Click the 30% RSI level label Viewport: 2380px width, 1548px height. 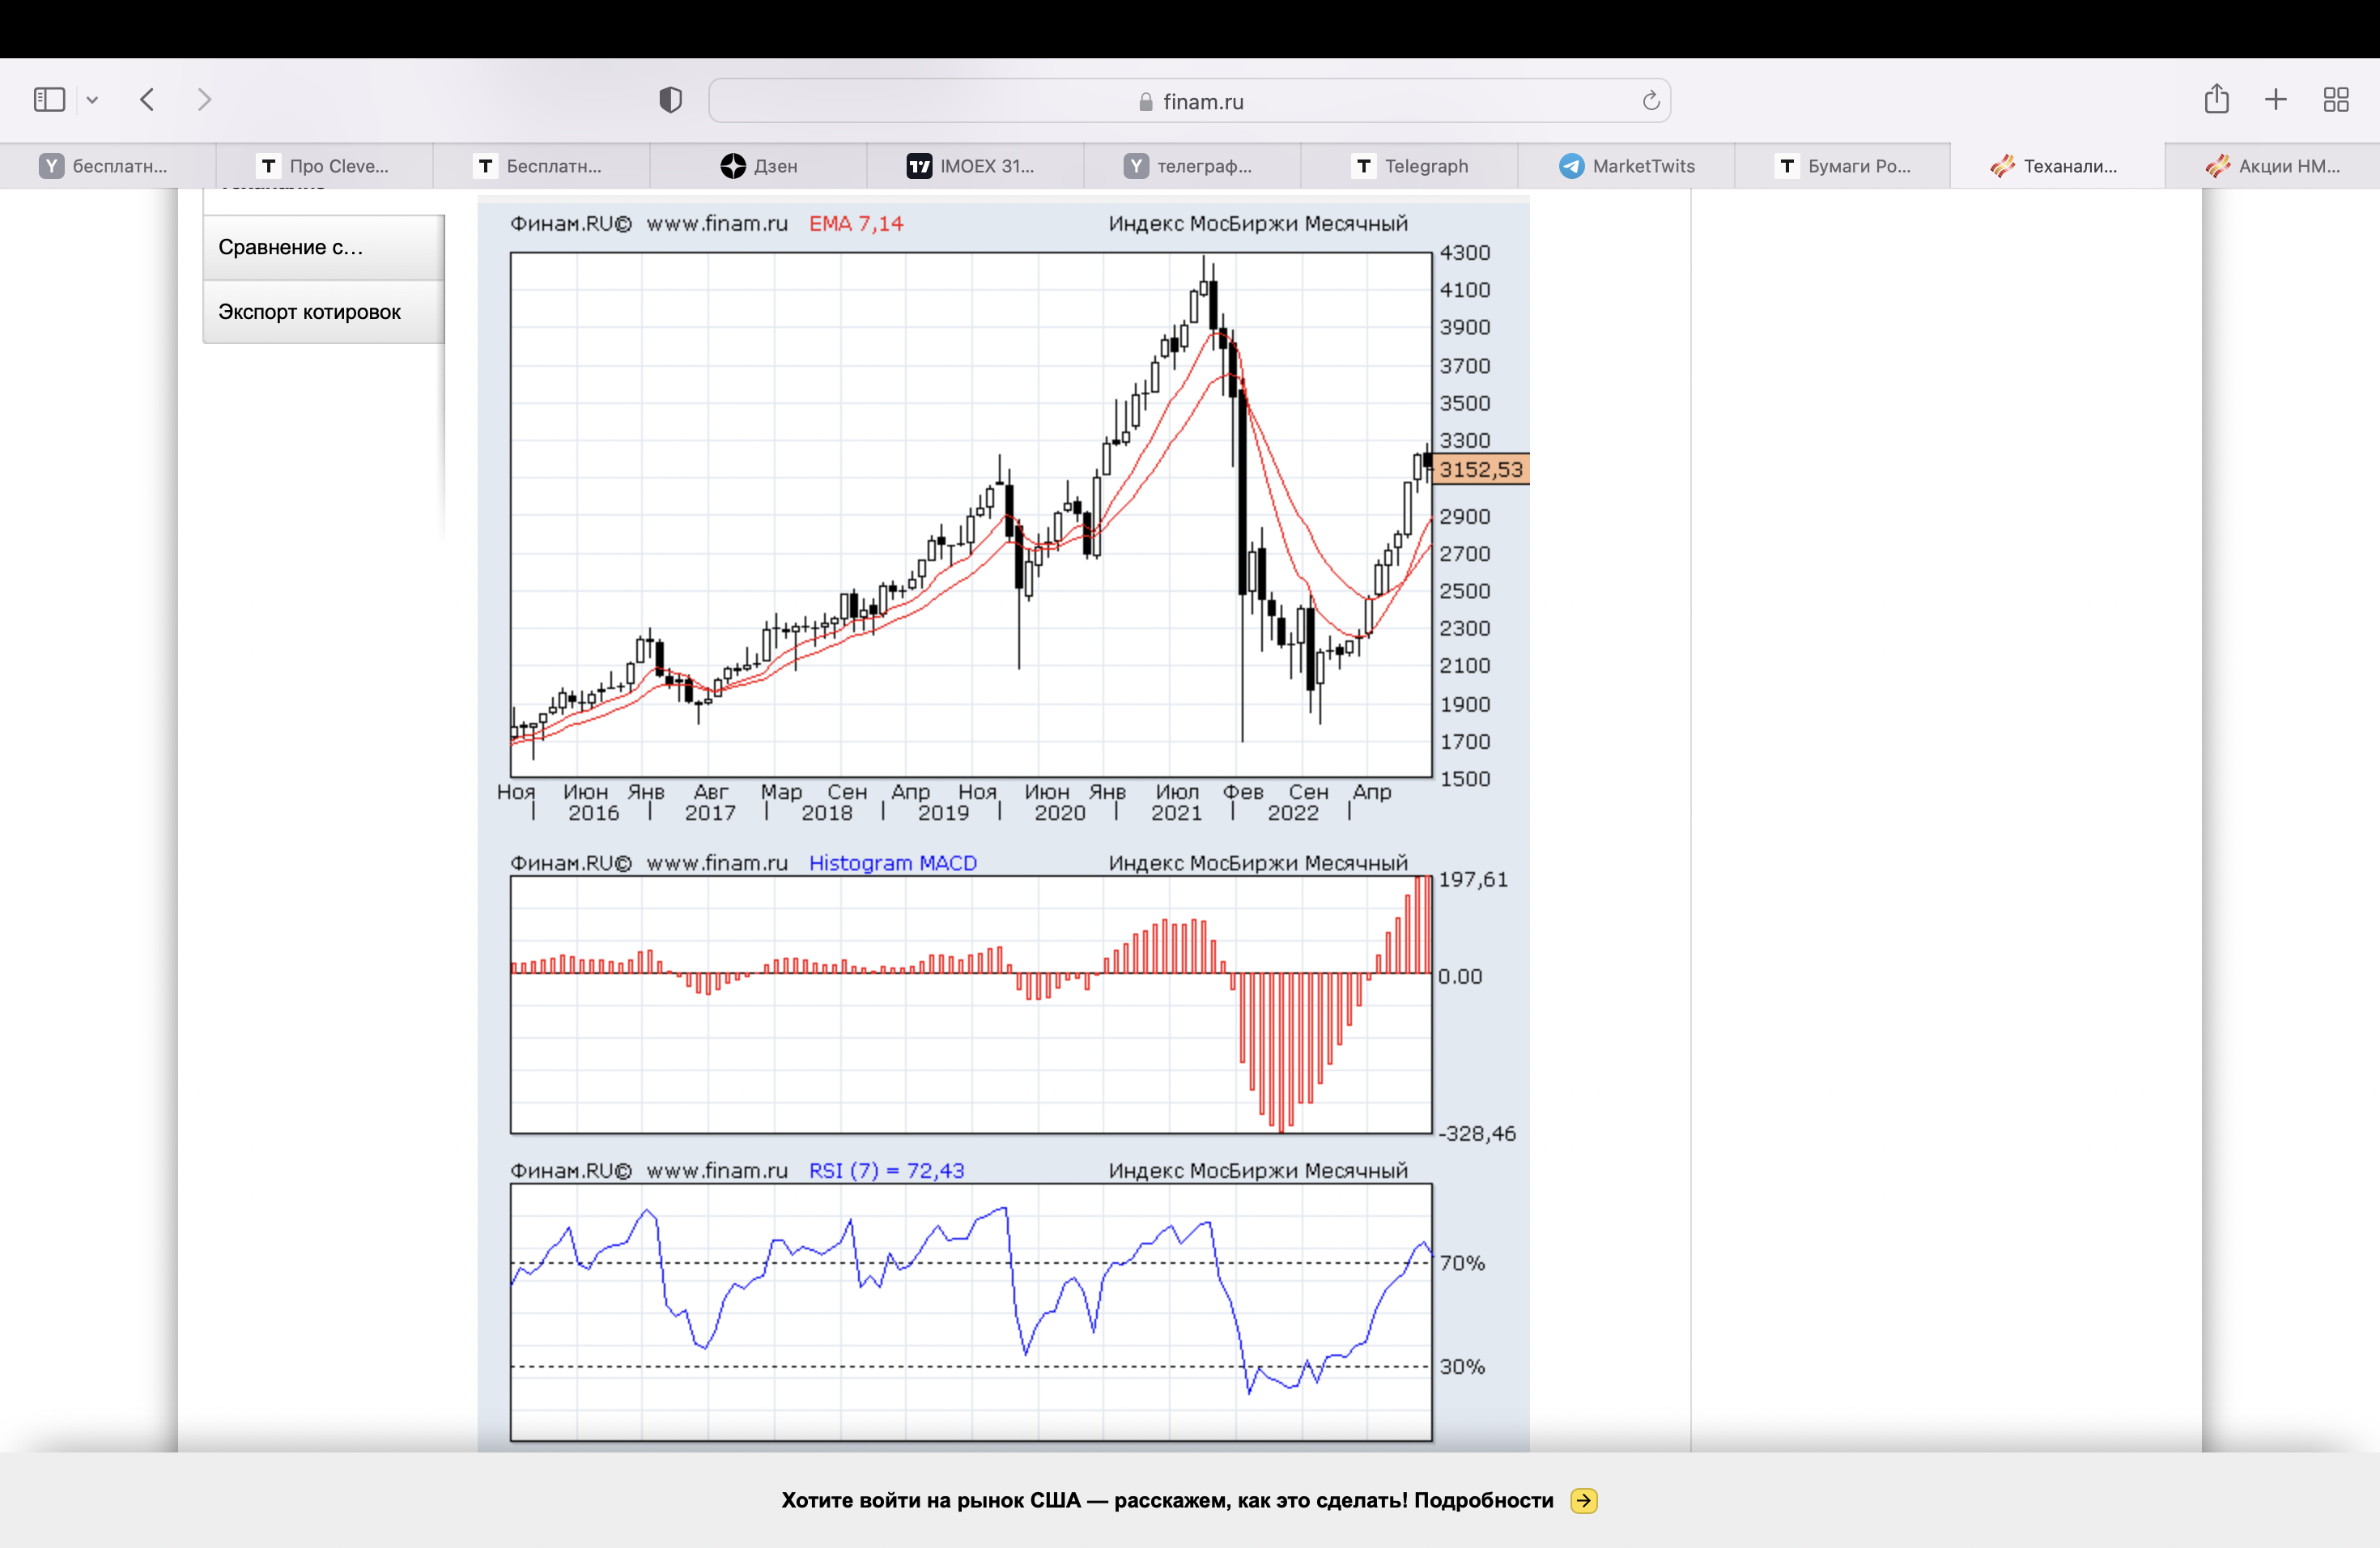[x=1462, y=1366]
